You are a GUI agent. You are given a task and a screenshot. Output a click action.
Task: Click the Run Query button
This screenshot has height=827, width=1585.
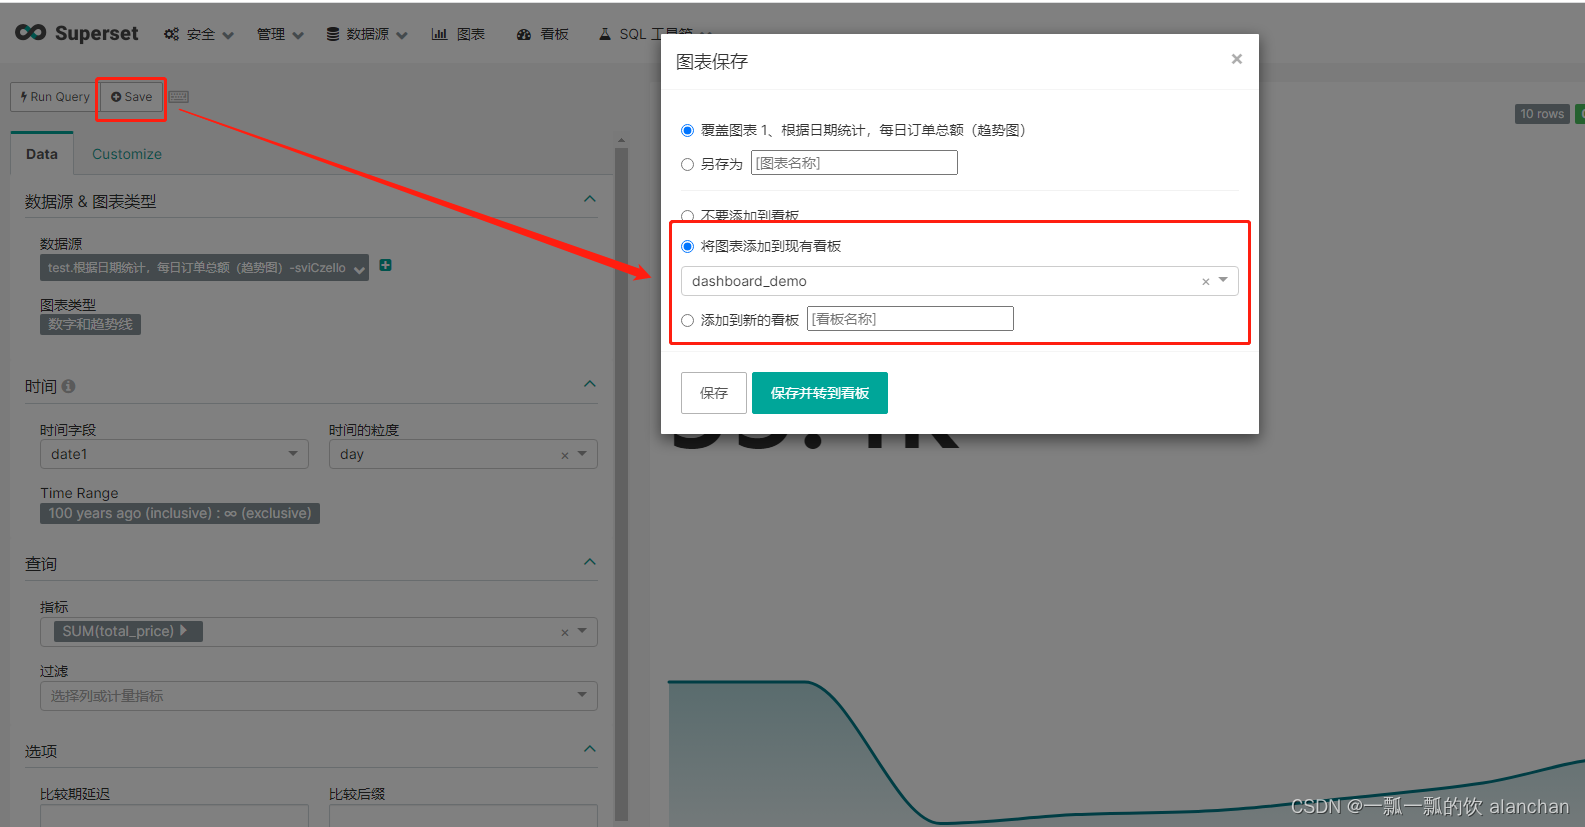[55, 97]
